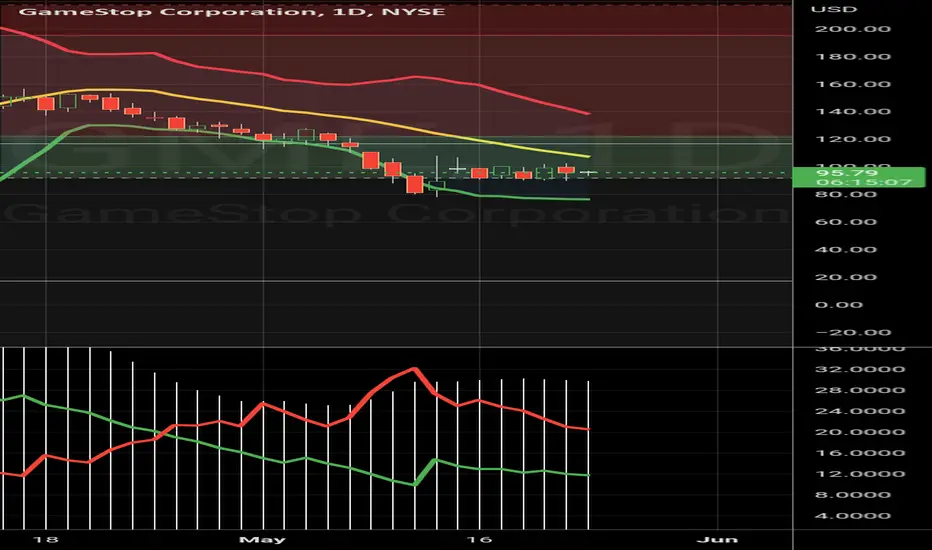Click the 12.0000 indicator axis label
This screenshot has height=550, width=932.
859,474
